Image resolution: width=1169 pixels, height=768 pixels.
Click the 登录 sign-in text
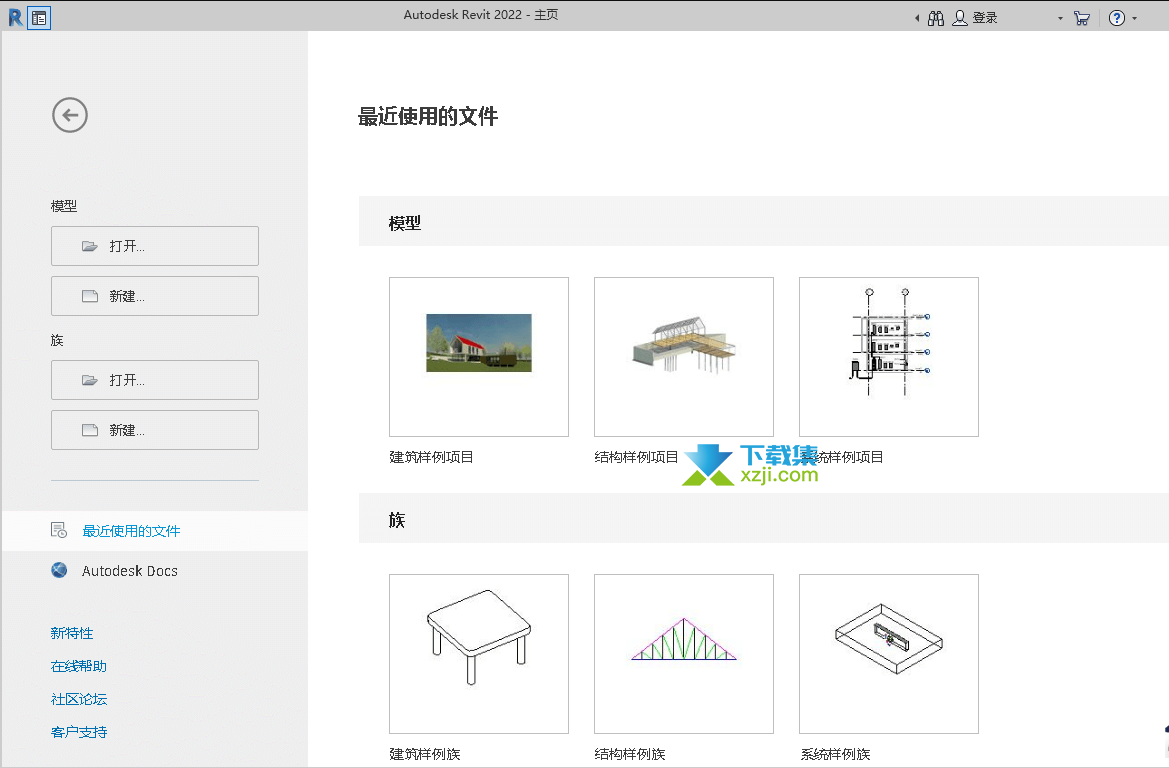pos(985,18)
